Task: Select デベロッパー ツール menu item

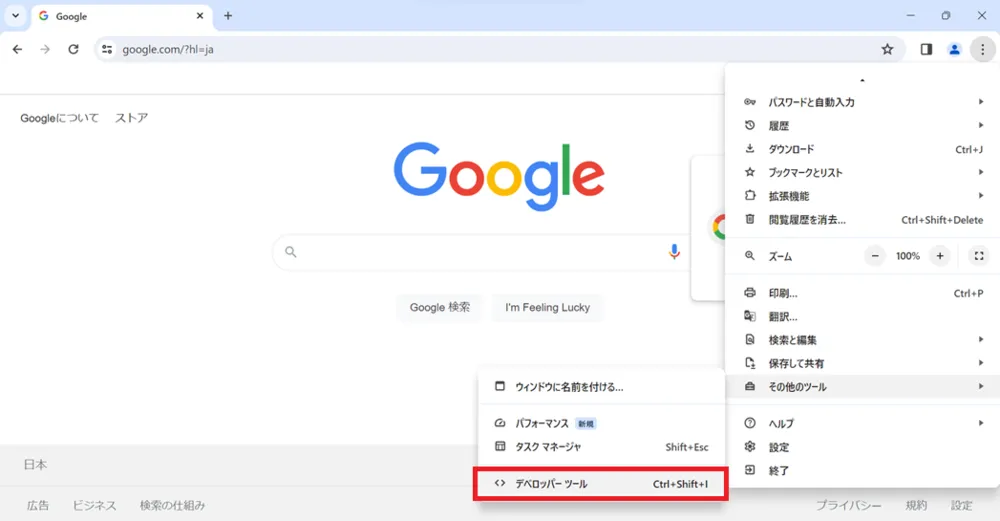Action: pos(601,483)
